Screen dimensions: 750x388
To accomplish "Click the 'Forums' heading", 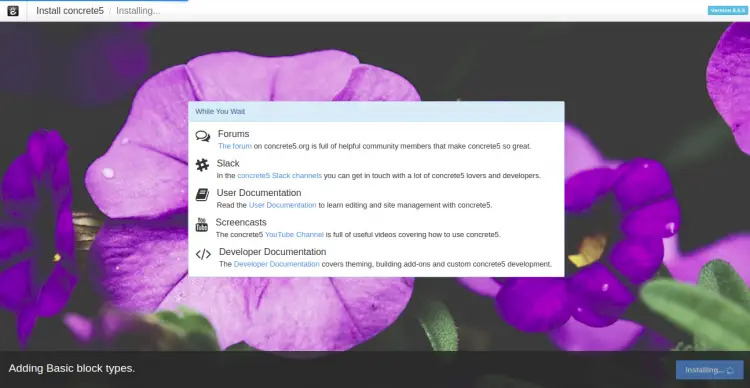I will (x=233, y=134).
